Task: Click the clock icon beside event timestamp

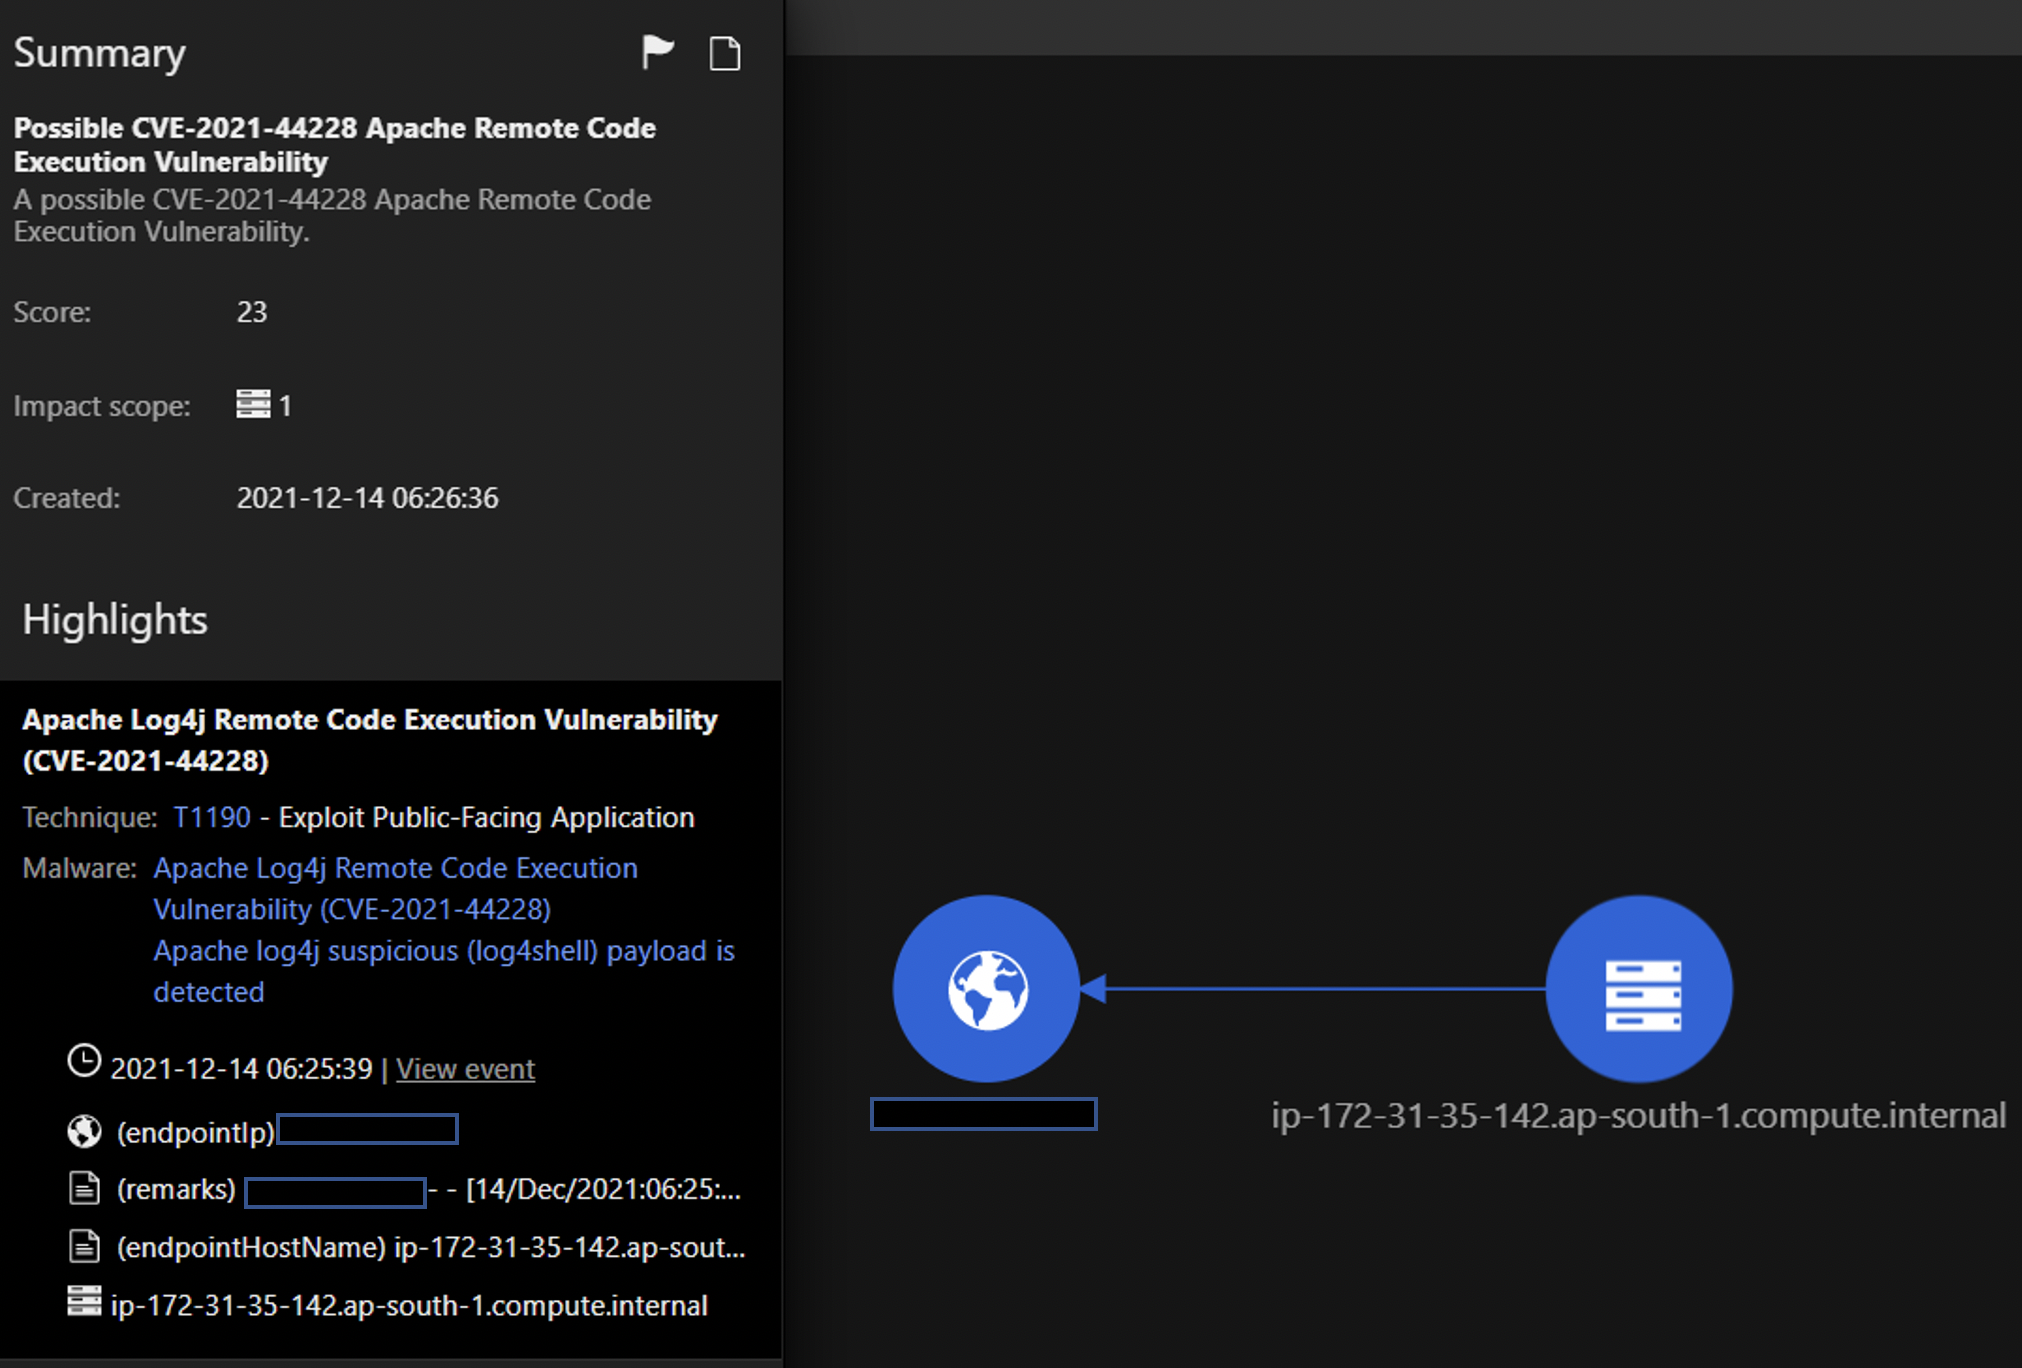Action: click(x=84, y=1061)
